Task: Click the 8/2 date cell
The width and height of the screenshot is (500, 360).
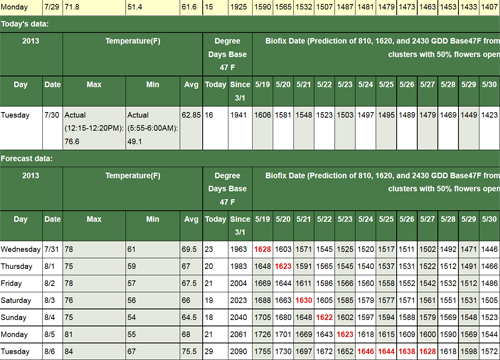Action: click(x=52, y=283)
